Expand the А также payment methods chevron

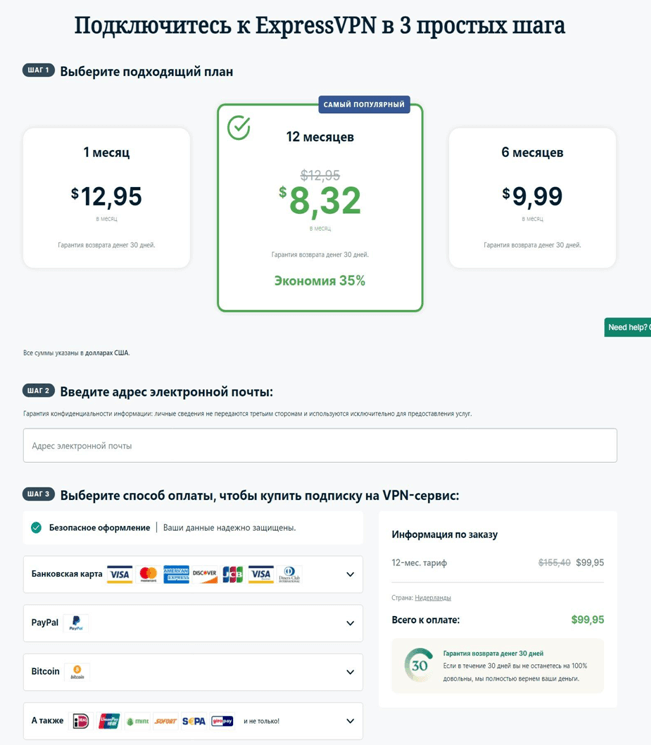click(x=350, y=721)
